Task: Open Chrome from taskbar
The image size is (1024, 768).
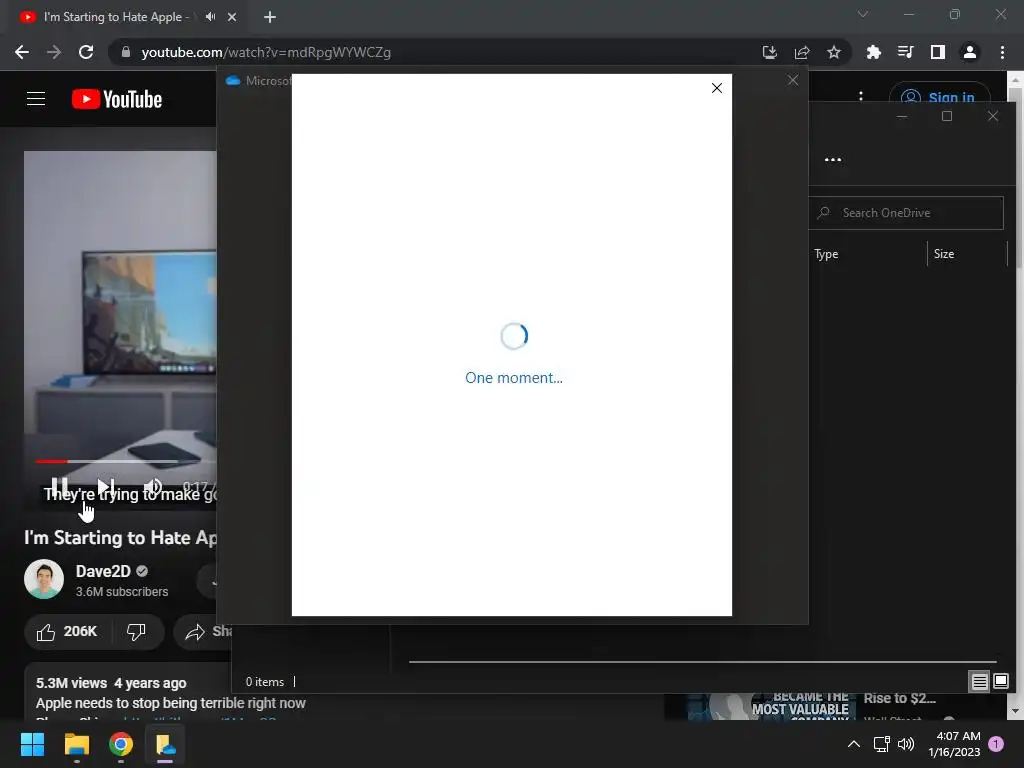Action: pos(121,744)
